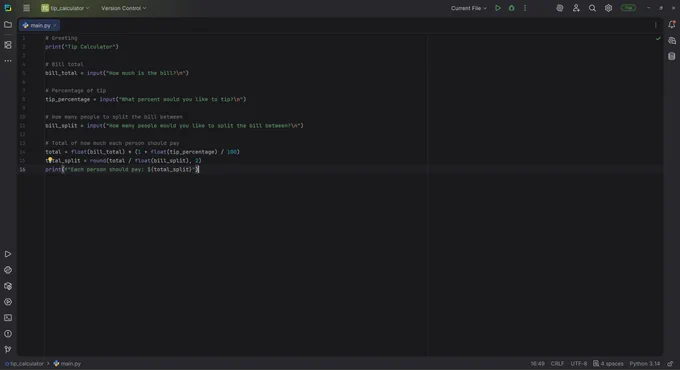
Task: Close the main.py tab
Action: pos(55,26)
